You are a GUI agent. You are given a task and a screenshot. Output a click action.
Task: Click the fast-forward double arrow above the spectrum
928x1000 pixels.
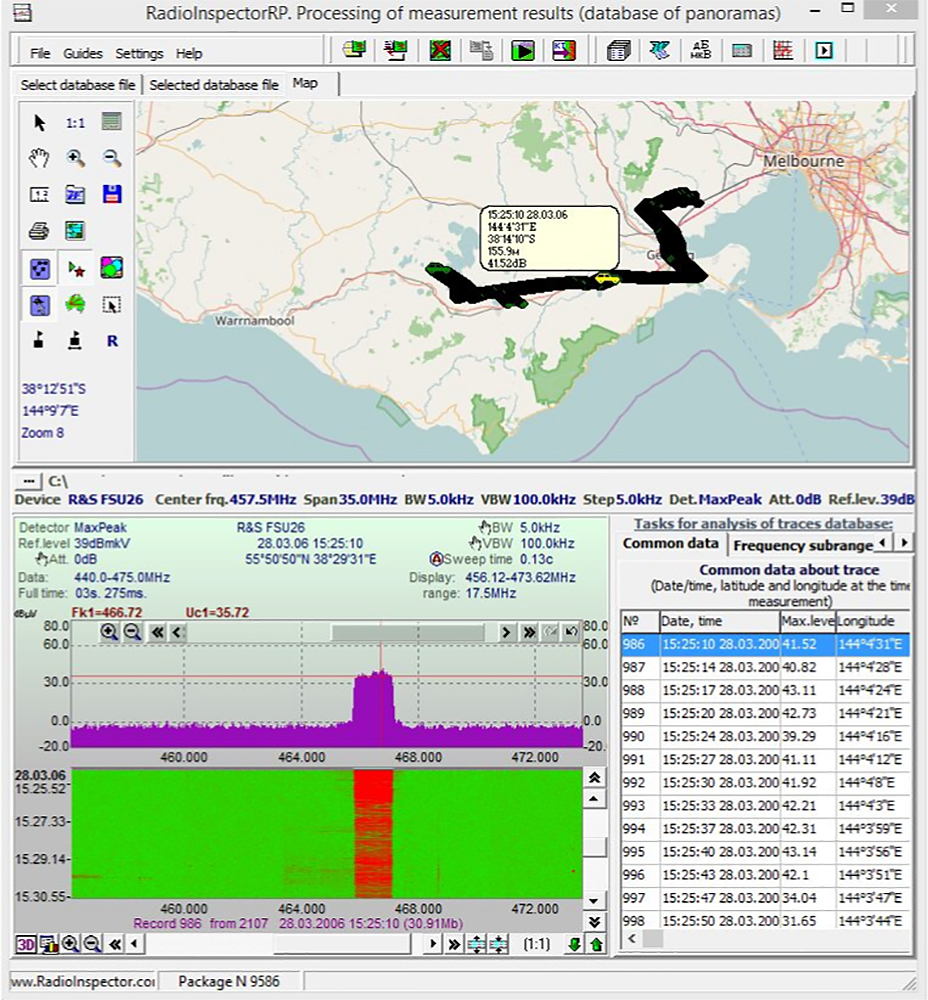click(x=532, y=633)
